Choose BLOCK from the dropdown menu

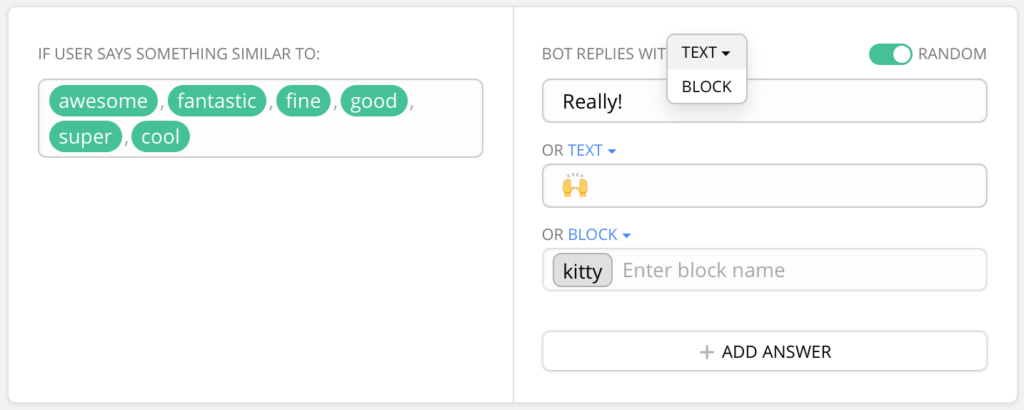pyautogui.click(x=706, y=87)
